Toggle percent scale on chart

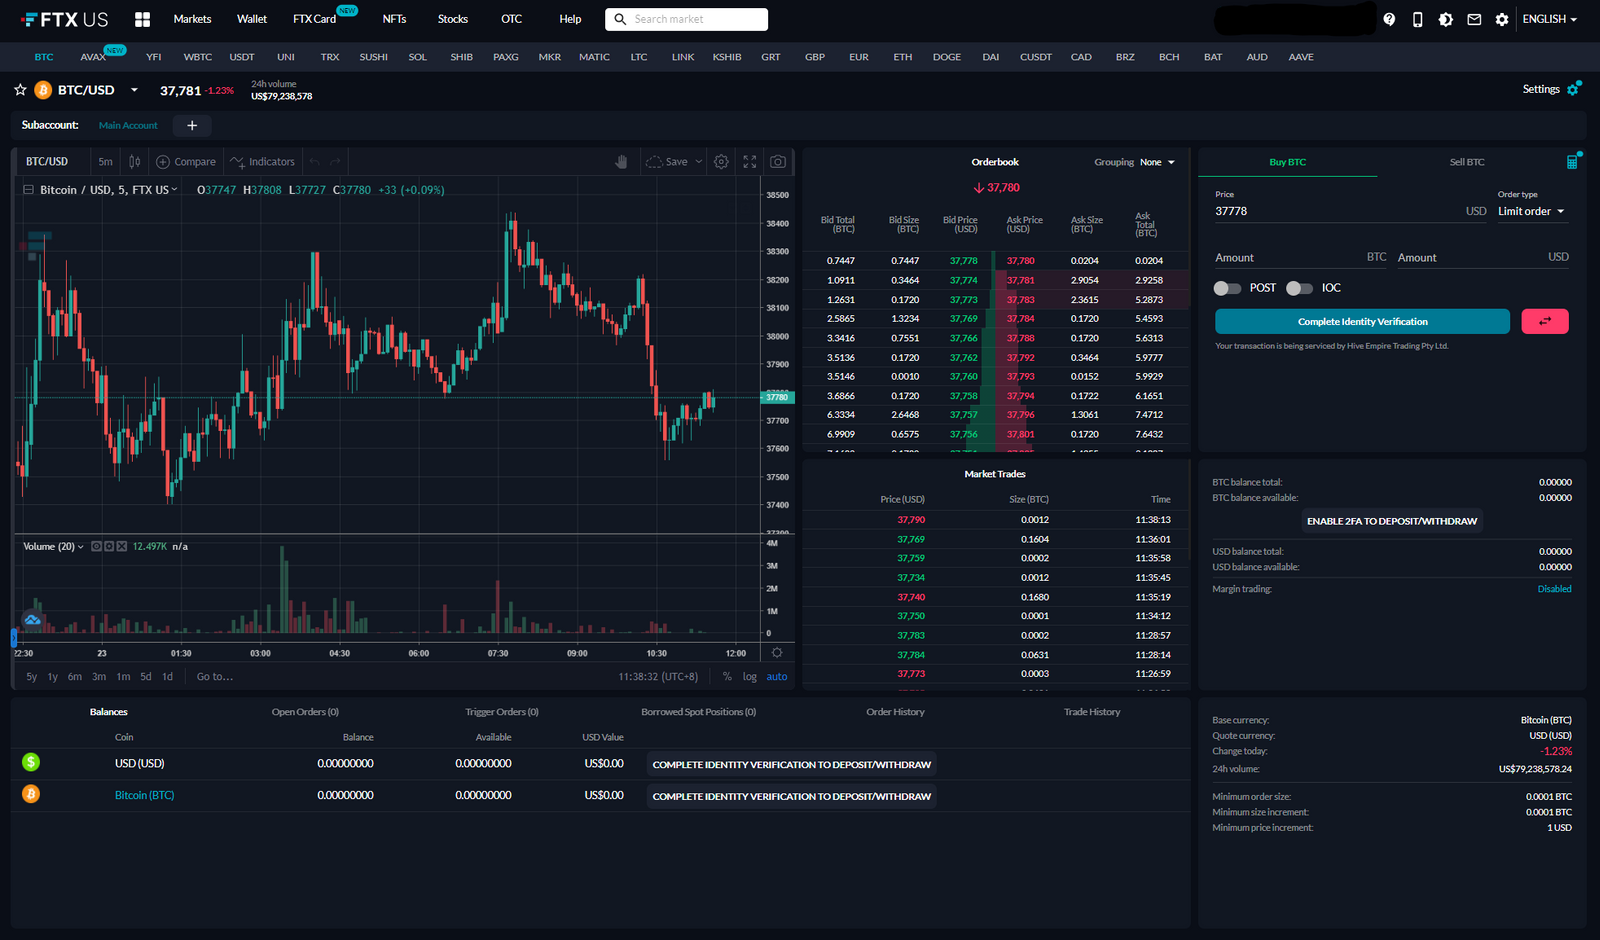(x=727, y=677)
